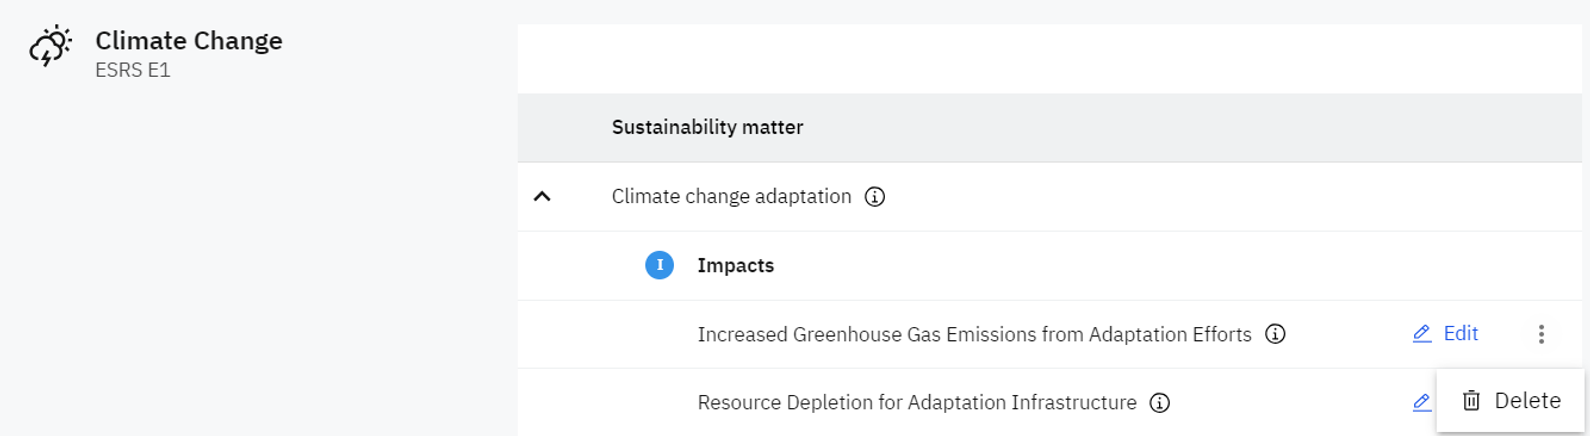This screenshot has height=436, width=1590.
Task: Show info for Increased Greenhouse Gas Emissions
Action: coord(1275,334)
